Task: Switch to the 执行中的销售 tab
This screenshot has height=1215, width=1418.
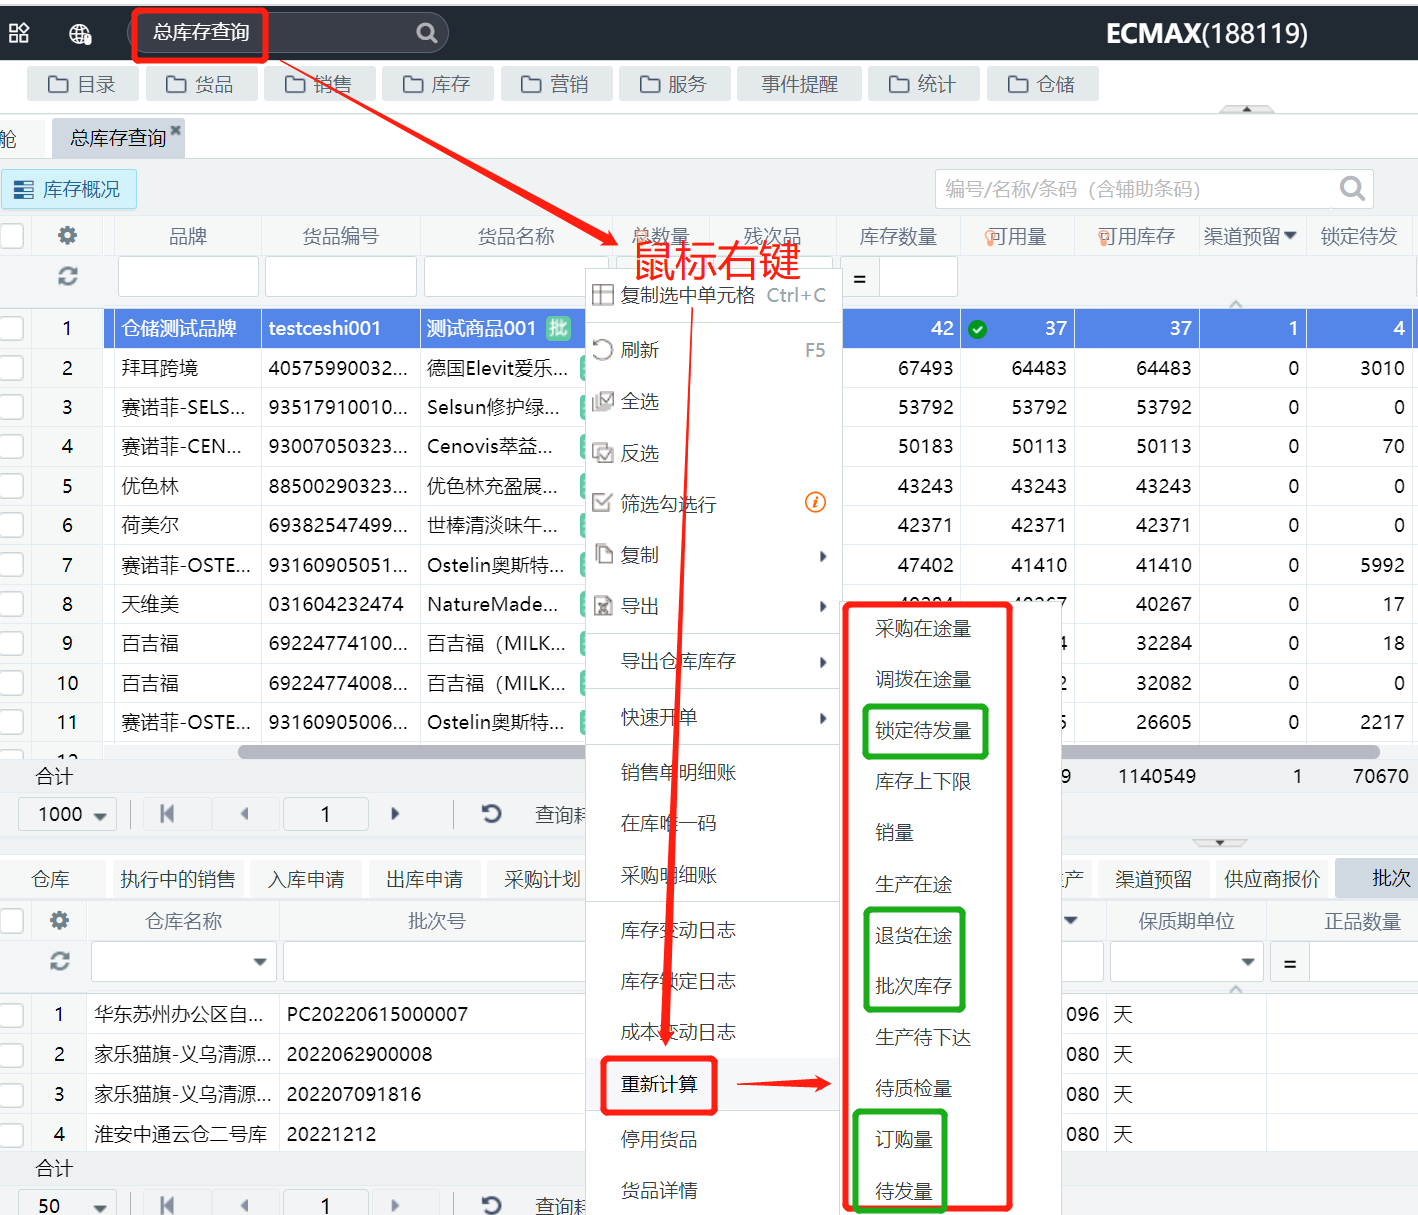Action: [177, 879]
